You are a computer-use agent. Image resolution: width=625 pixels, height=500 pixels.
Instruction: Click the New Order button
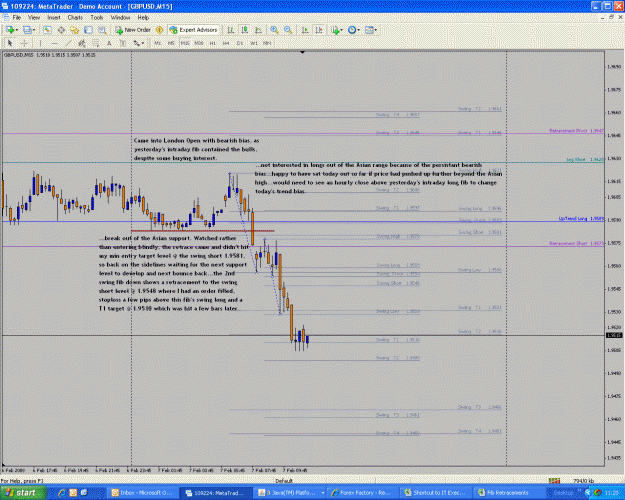[x=133, y=30]
